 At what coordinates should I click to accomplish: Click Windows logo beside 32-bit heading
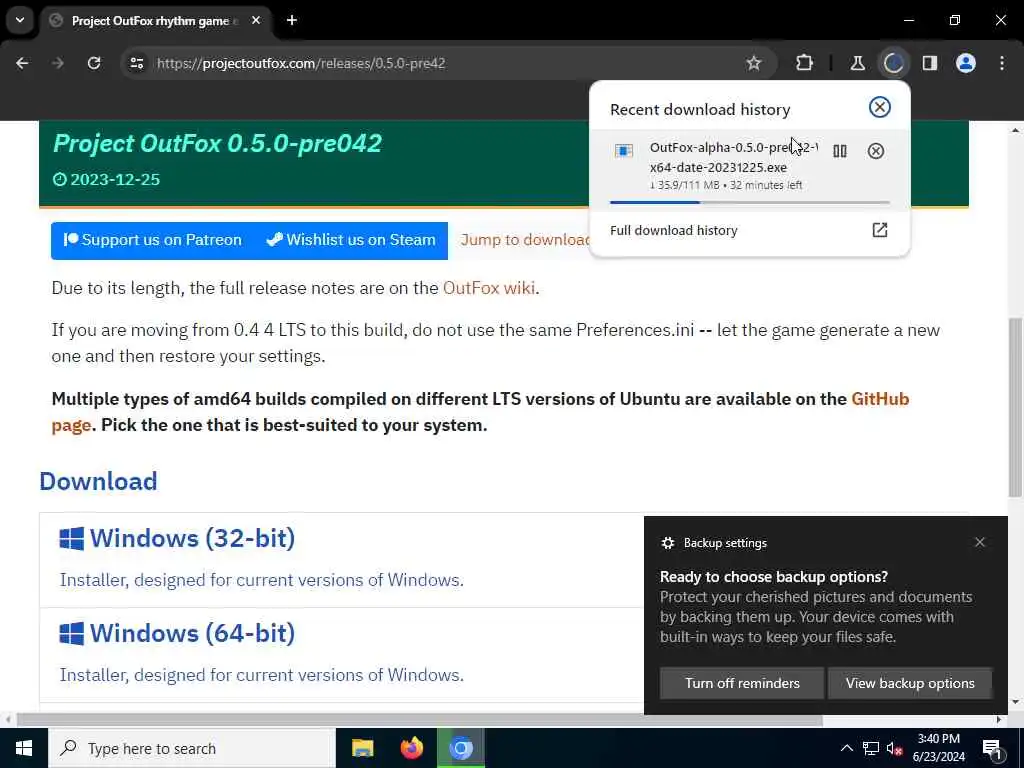point(71,539)
